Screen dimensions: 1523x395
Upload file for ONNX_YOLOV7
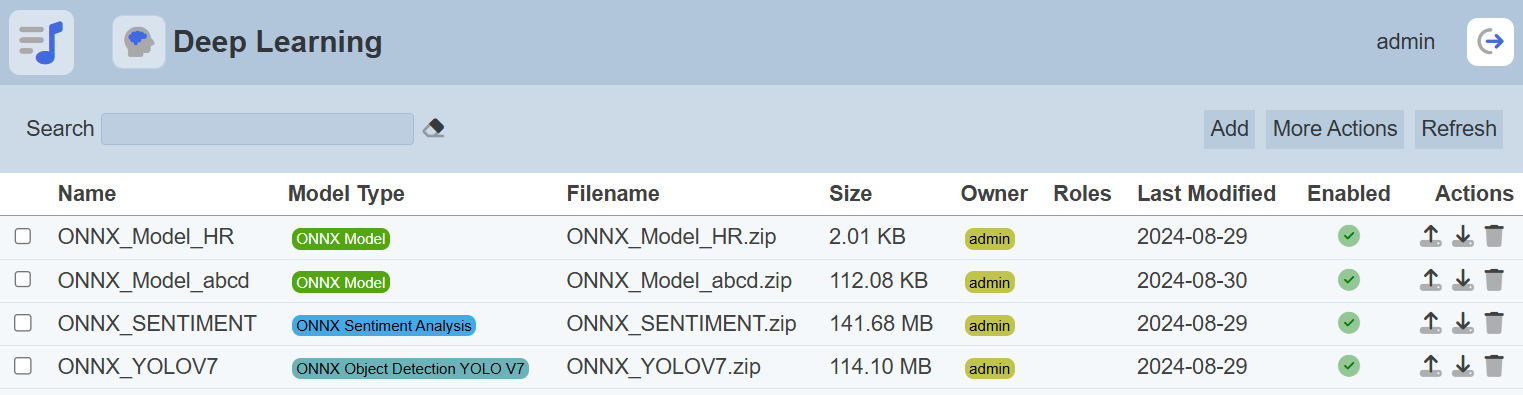[x=1431, y=366]
